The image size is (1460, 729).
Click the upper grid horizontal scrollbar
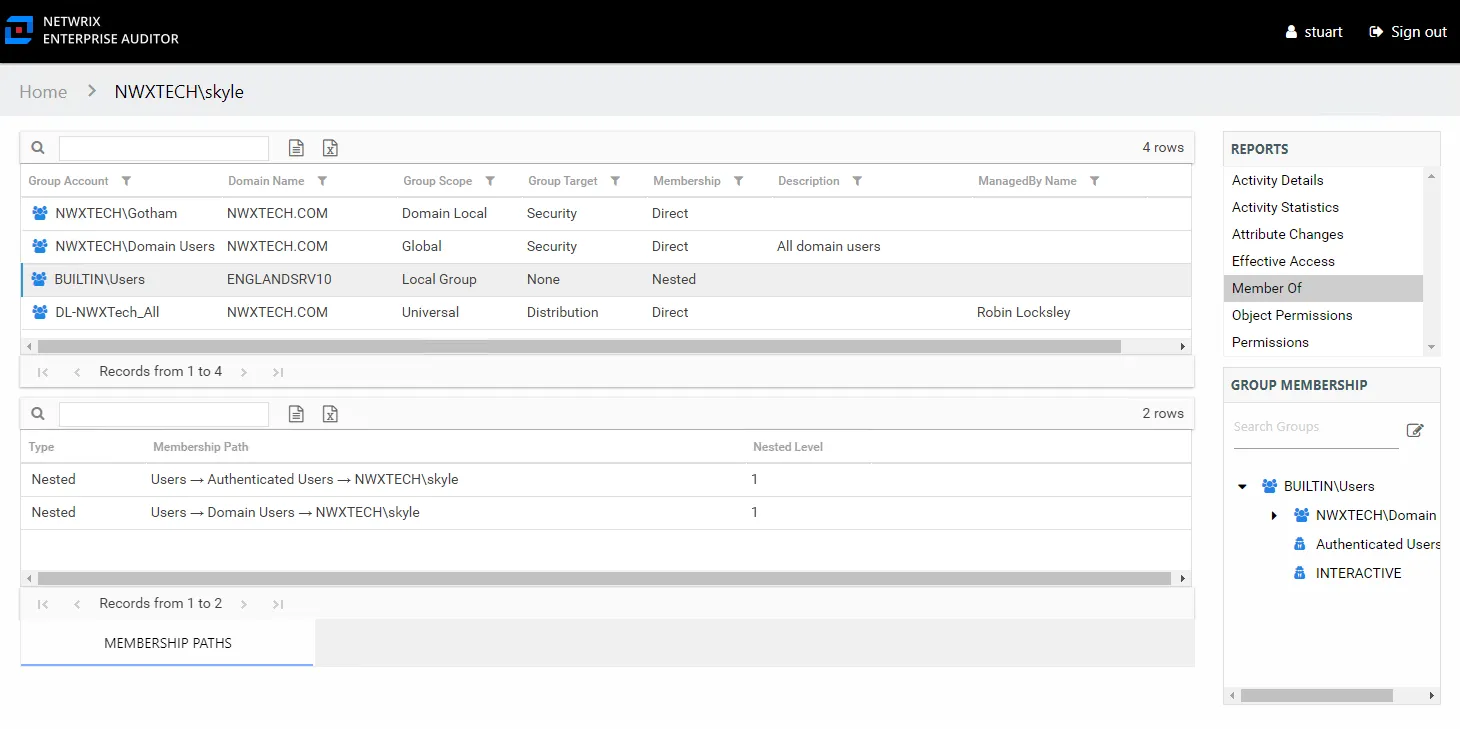(x=579, y=346)
